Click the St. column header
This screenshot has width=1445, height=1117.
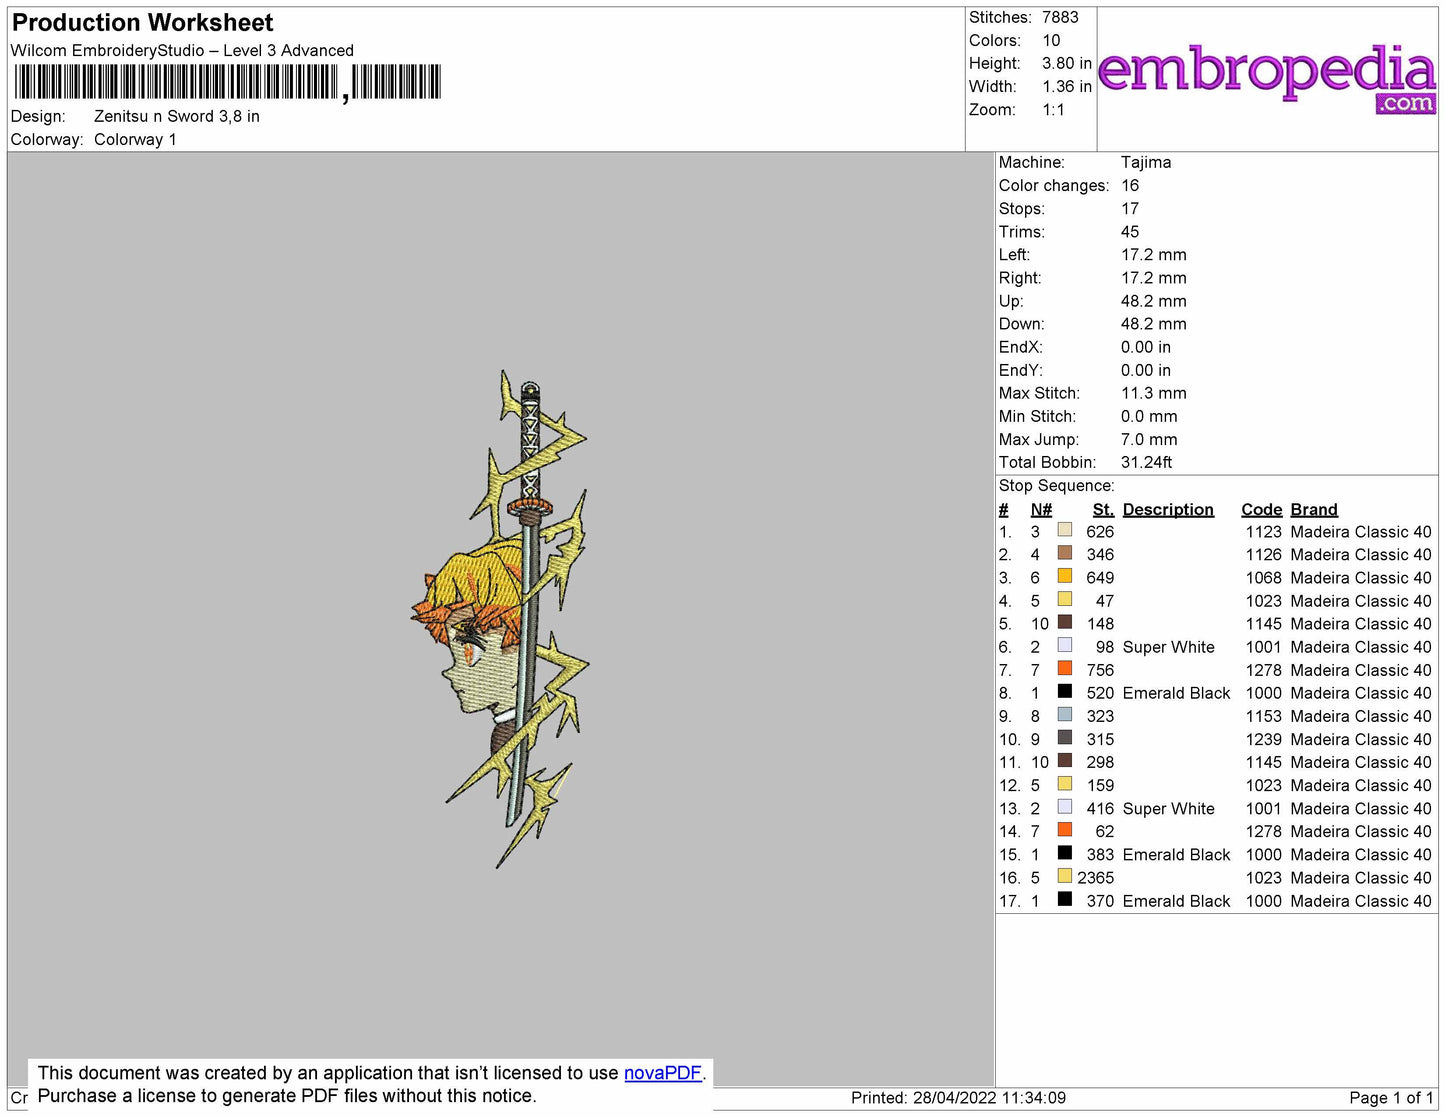pyautogui.click(x=1103, y=510)
